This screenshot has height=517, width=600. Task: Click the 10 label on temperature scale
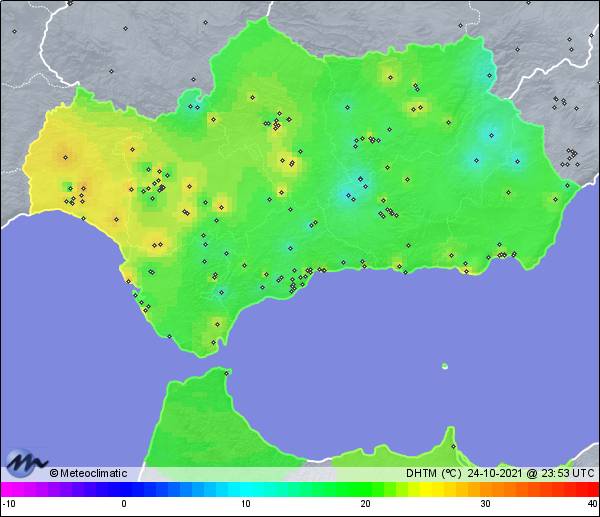[246, 504]
